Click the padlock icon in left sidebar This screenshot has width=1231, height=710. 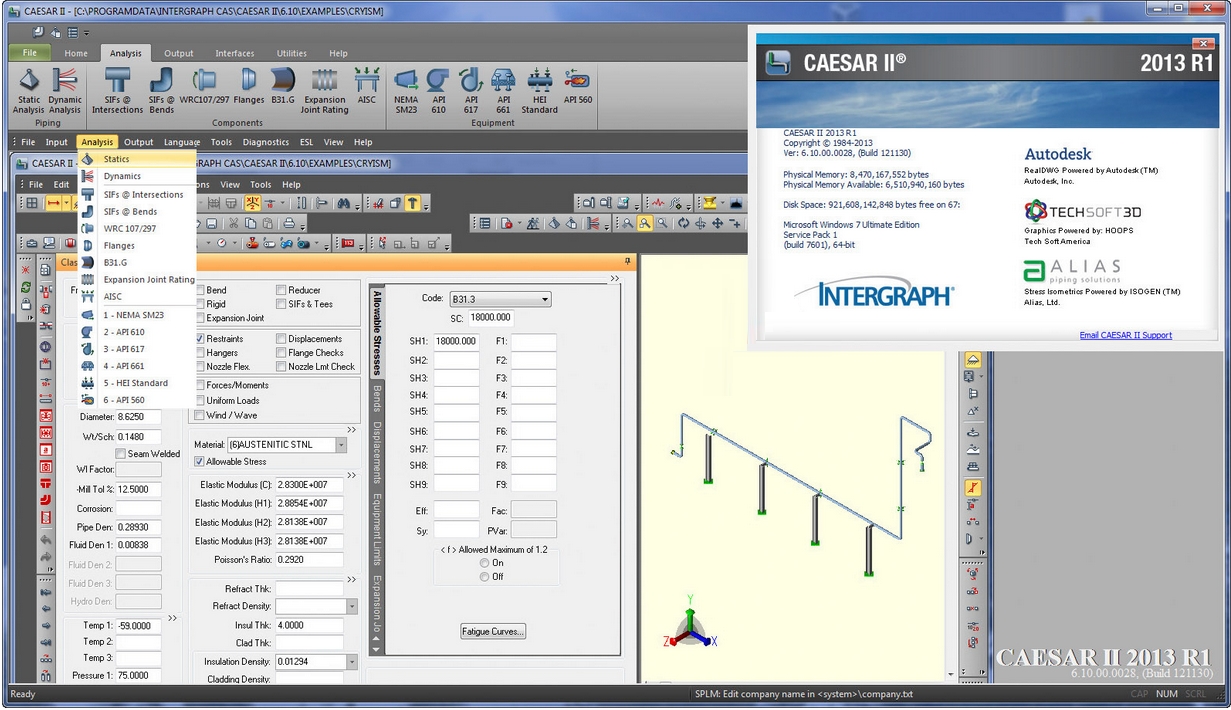(25, 304)
